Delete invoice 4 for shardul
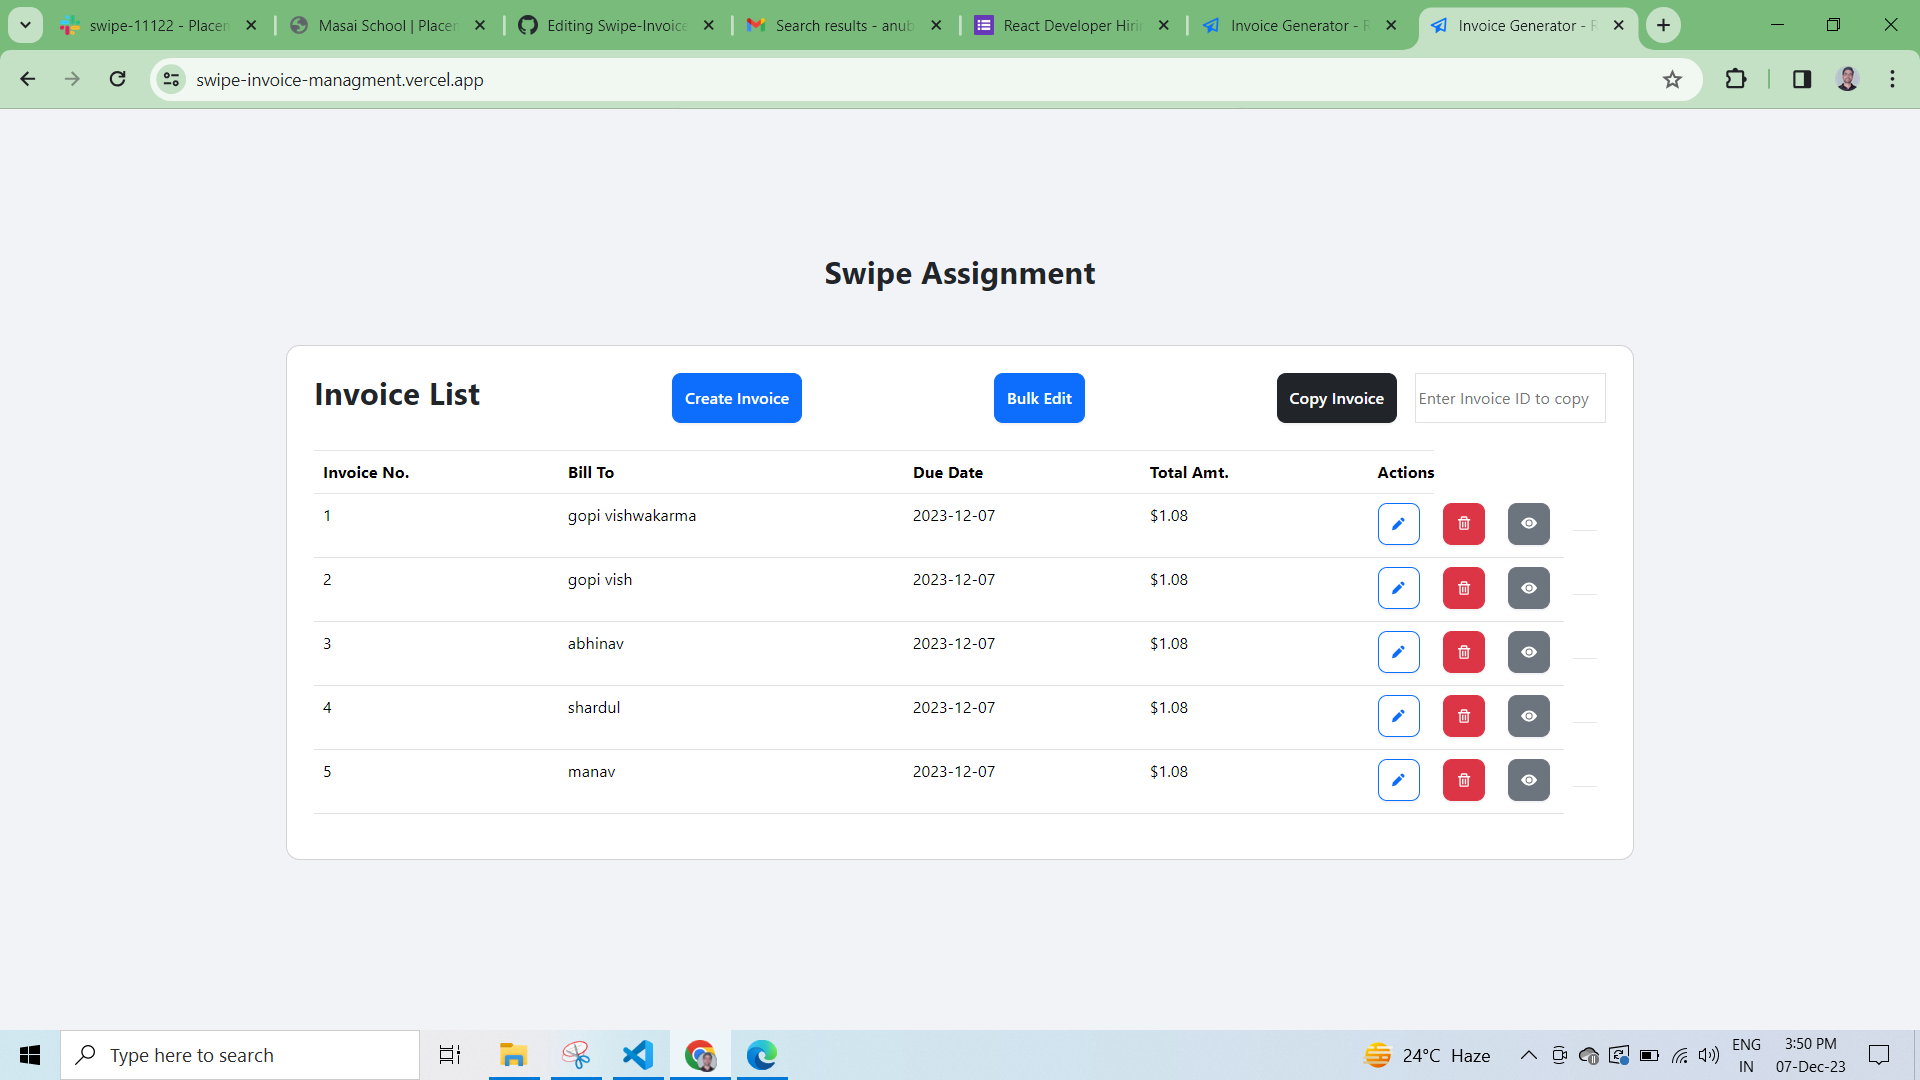Image resolution: width=1920 pixels, height=1080 pixels. (x=1463, y=716)
